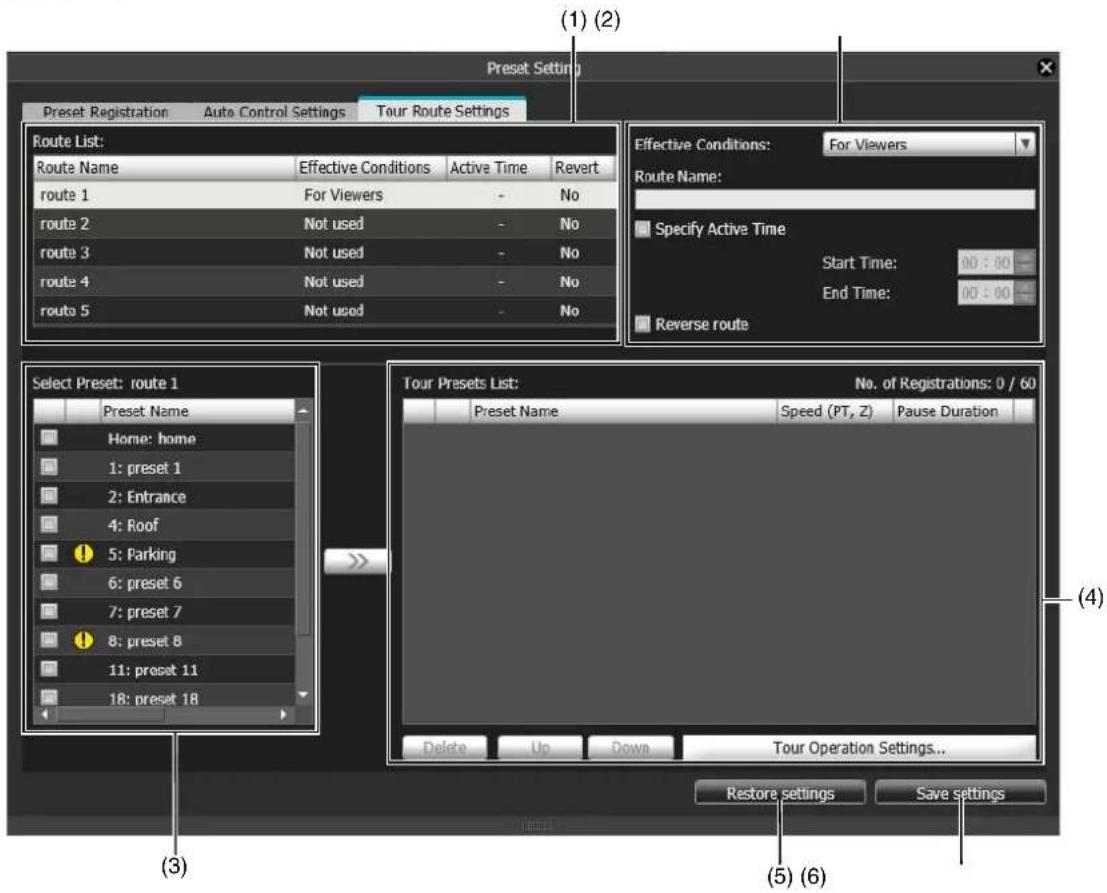
Task: Click the '2: Entrance' preset name
Action: (147, 496)
